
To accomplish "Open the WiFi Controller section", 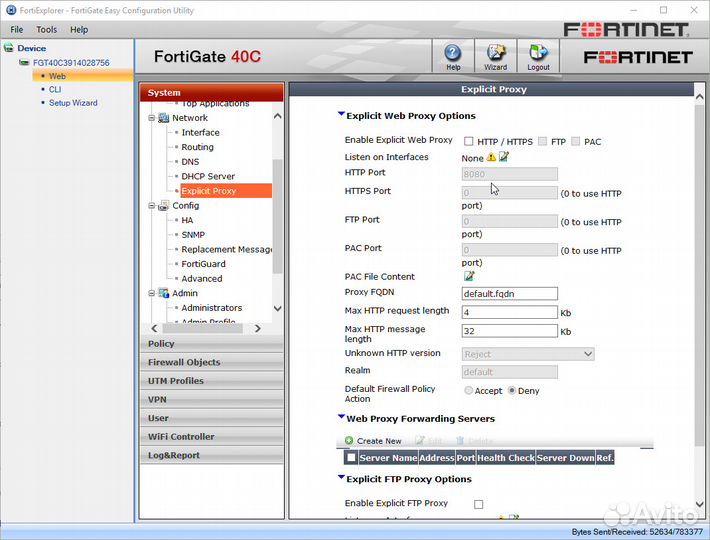I will coord(211,436).
